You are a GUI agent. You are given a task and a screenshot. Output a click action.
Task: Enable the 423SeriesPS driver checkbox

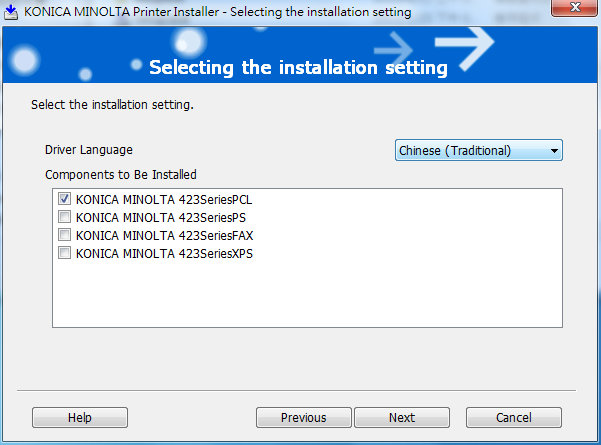coord(64,217)
